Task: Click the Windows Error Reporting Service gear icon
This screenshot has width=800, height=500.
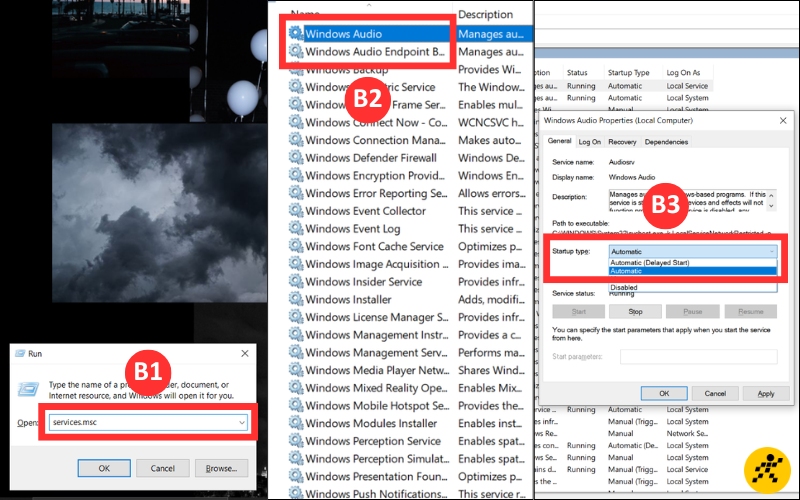Action: pyautogui.click(x=295, y=193)
